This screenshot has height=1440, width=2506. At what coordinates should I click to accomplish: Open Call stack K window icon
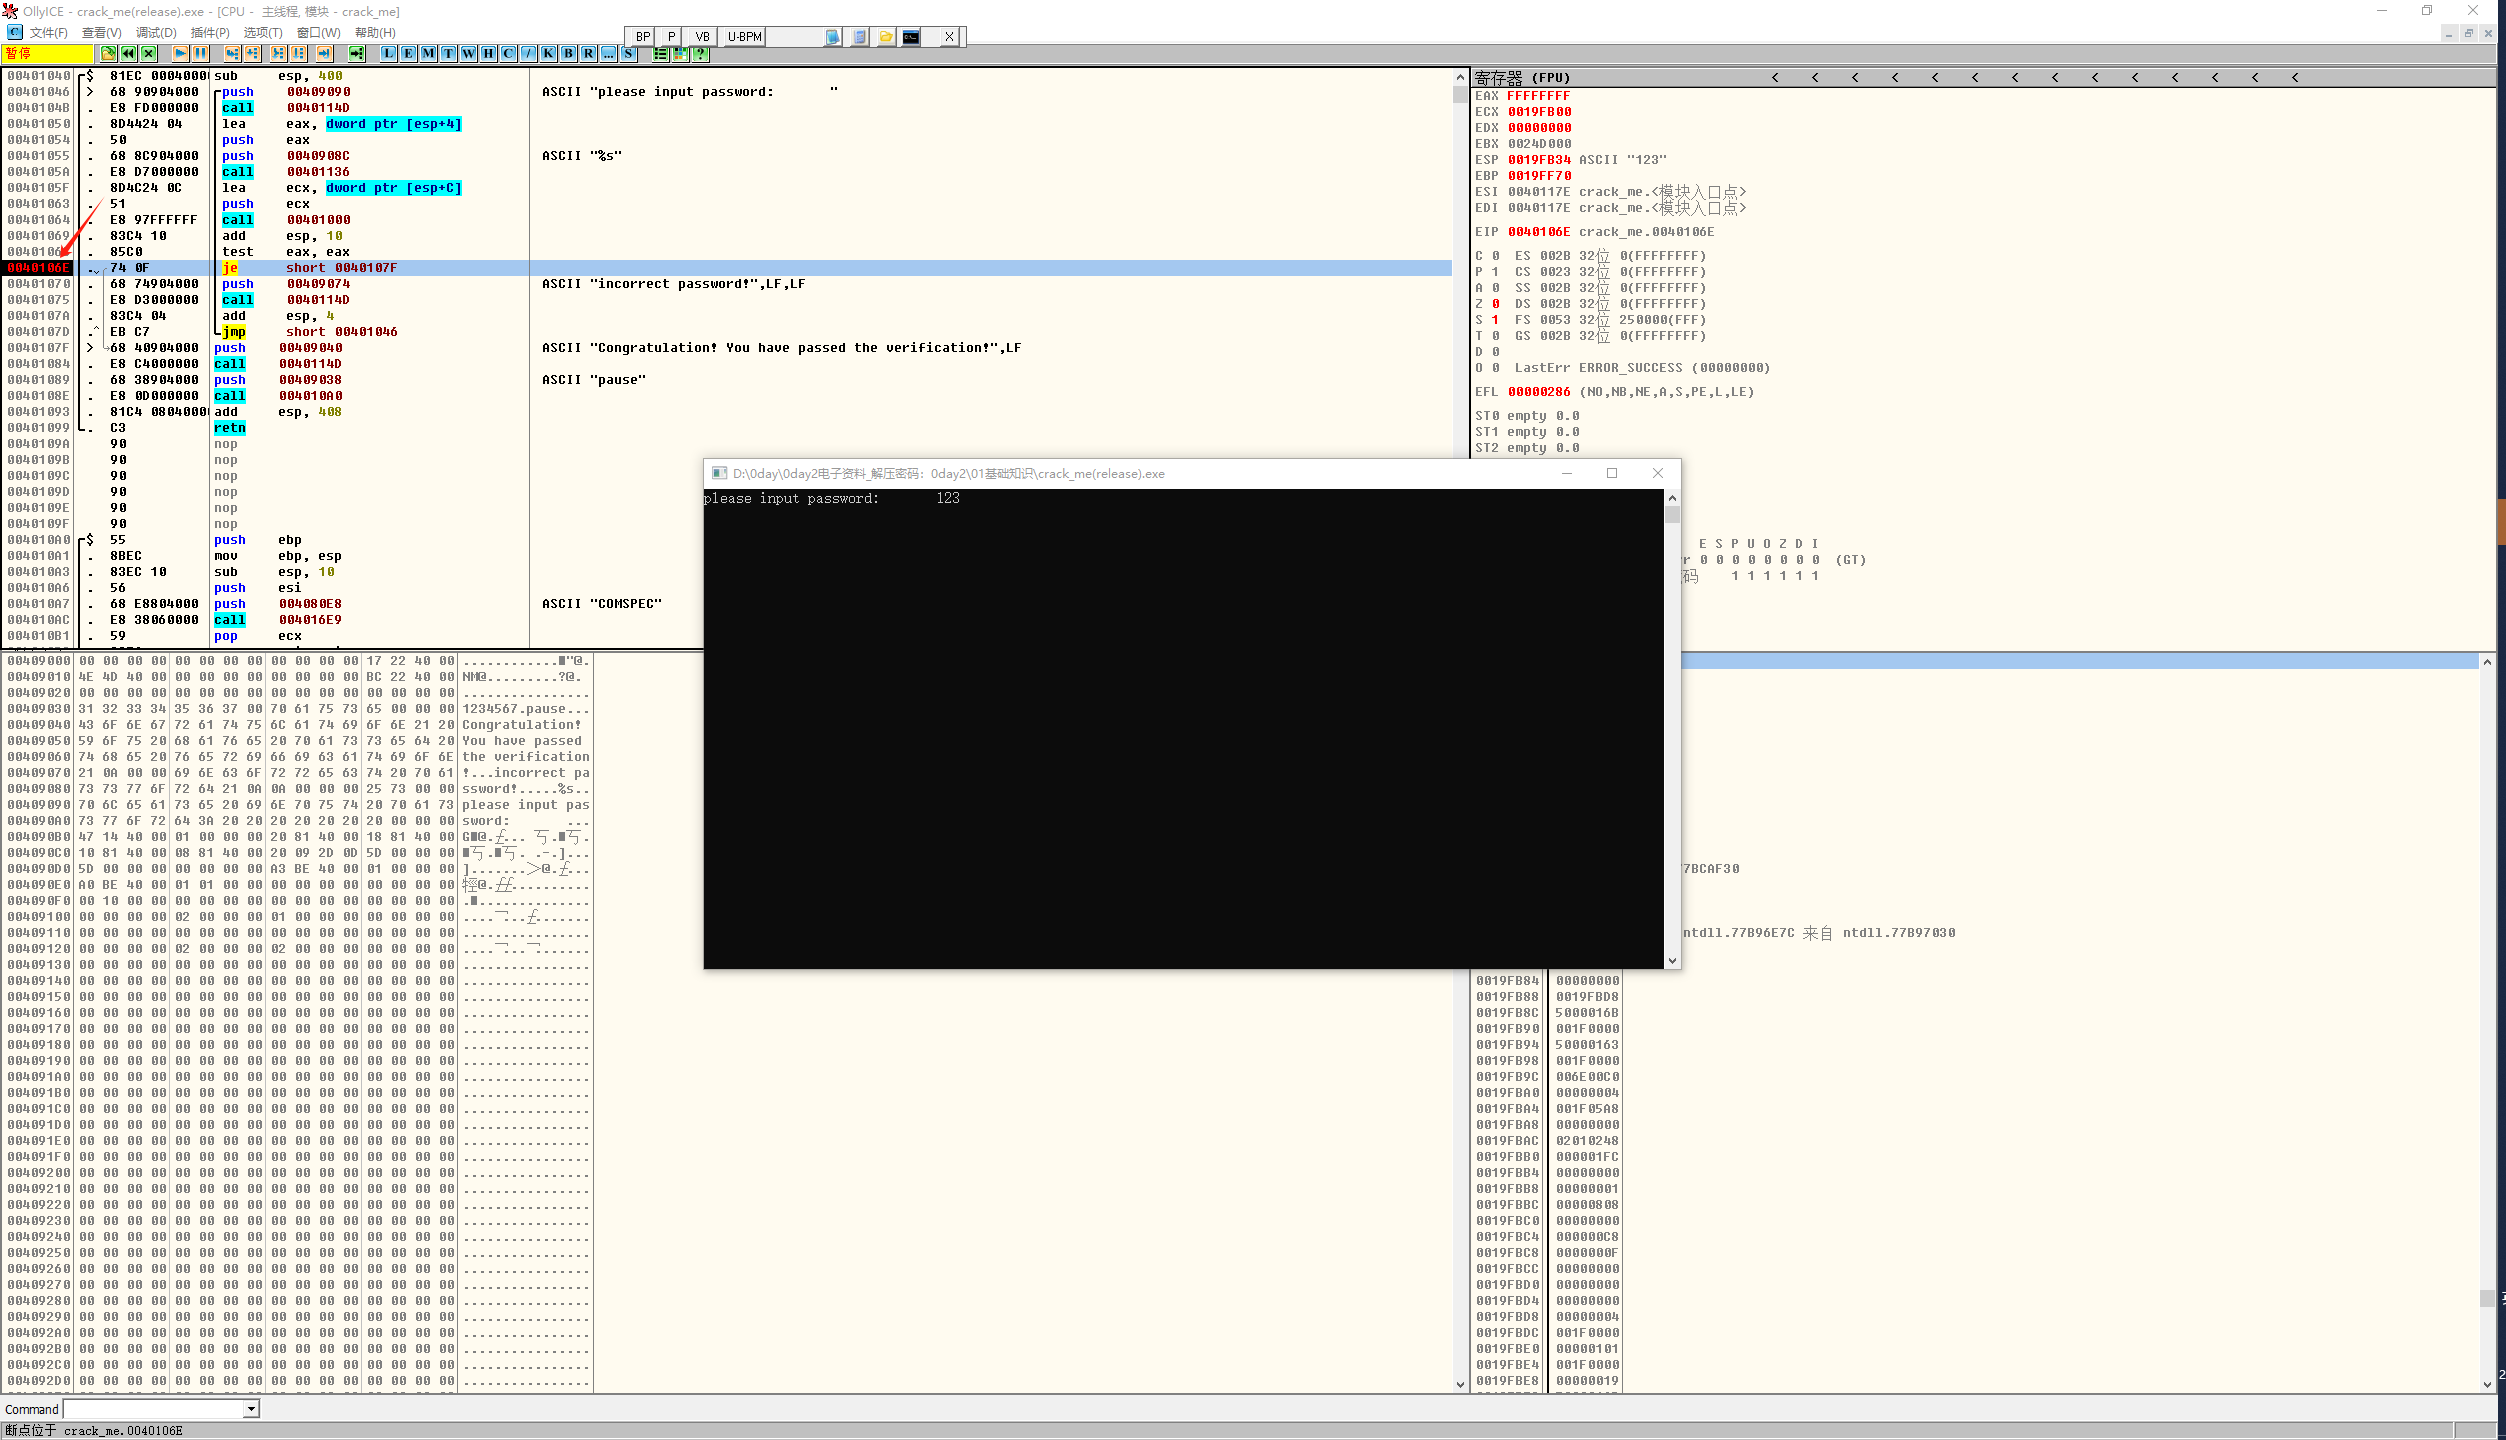point(548,53)
